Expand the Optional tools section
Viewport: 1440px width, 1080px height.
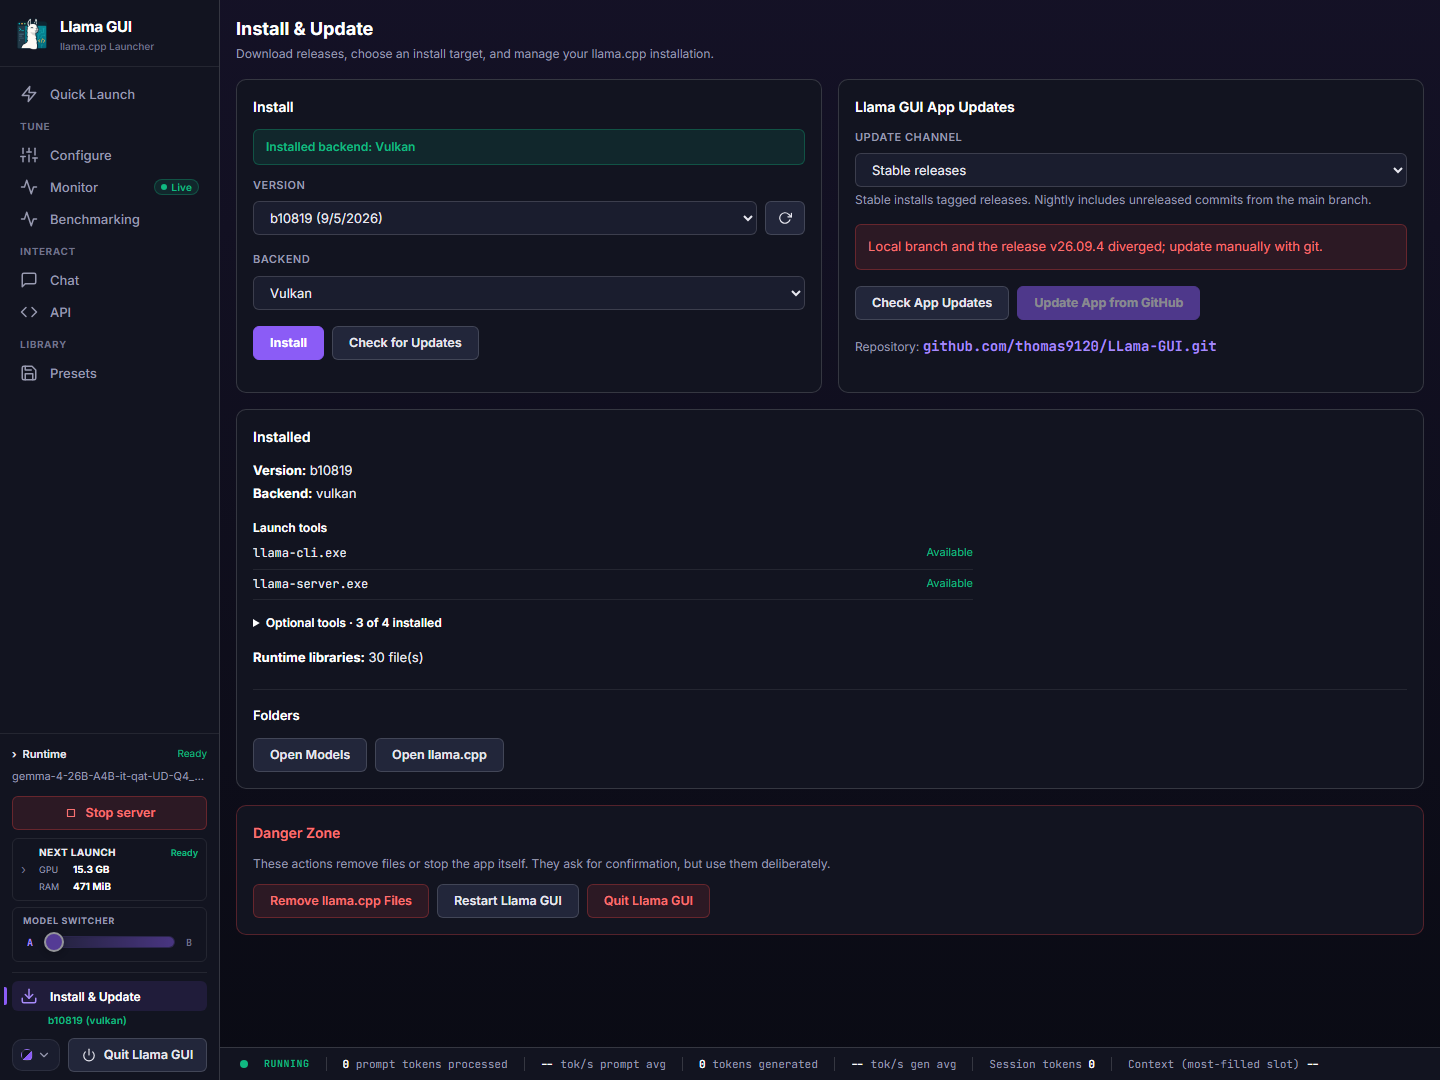(x=347, y=623)
